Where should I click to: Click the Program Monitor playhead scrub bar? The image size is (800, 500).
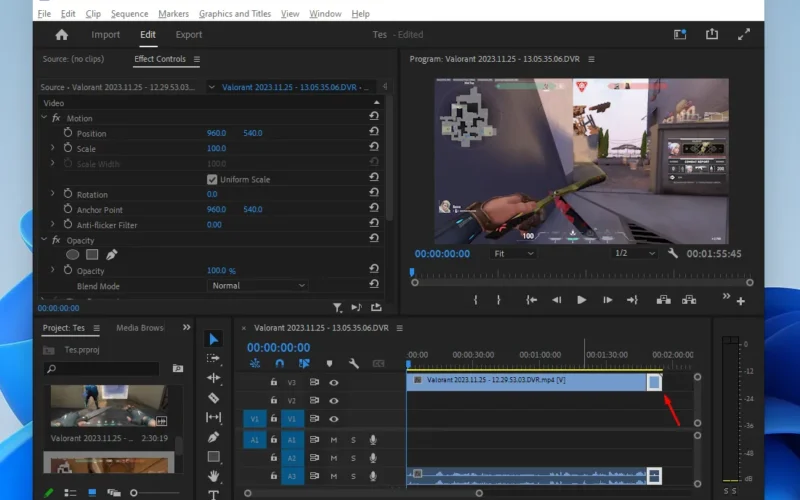point(582,275)
